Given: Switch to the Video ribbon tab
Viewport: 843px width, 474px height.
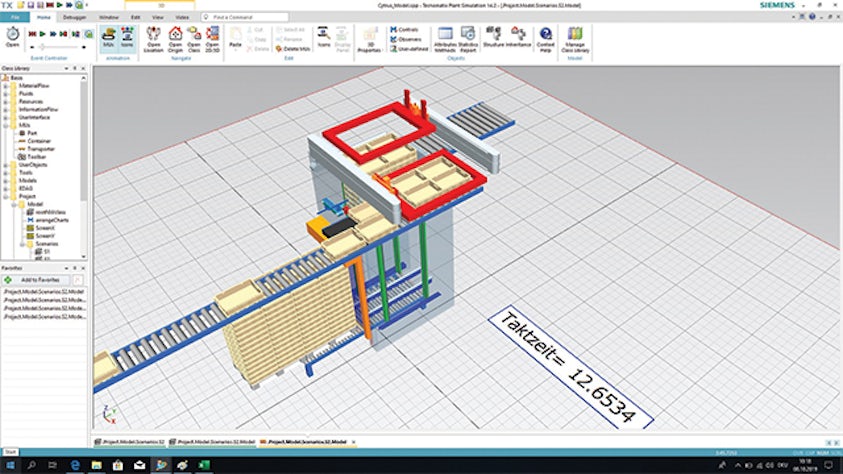Looking at the screenshot, I should pos(182,17).
